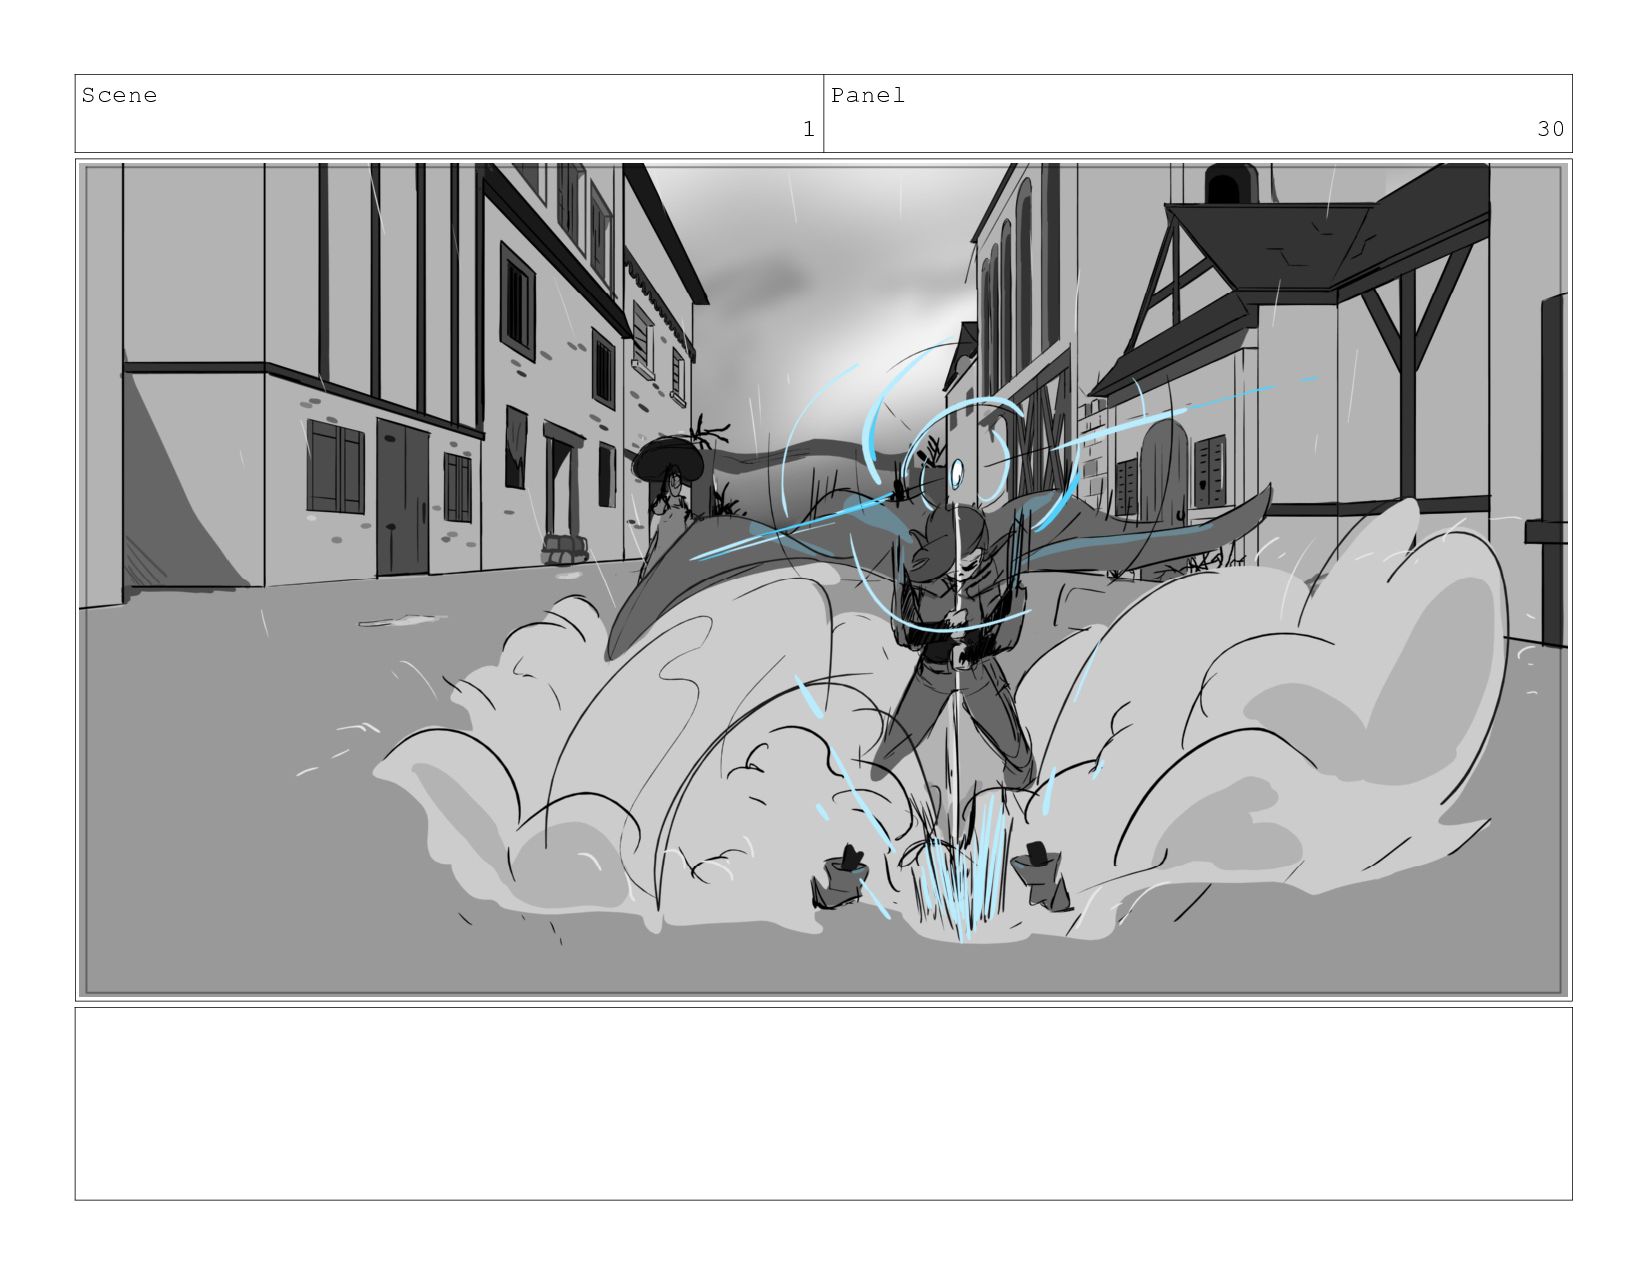Click the empty notes box below artwork
This screenshot has height=1275, width=1650.
(x=823, y=1104)
